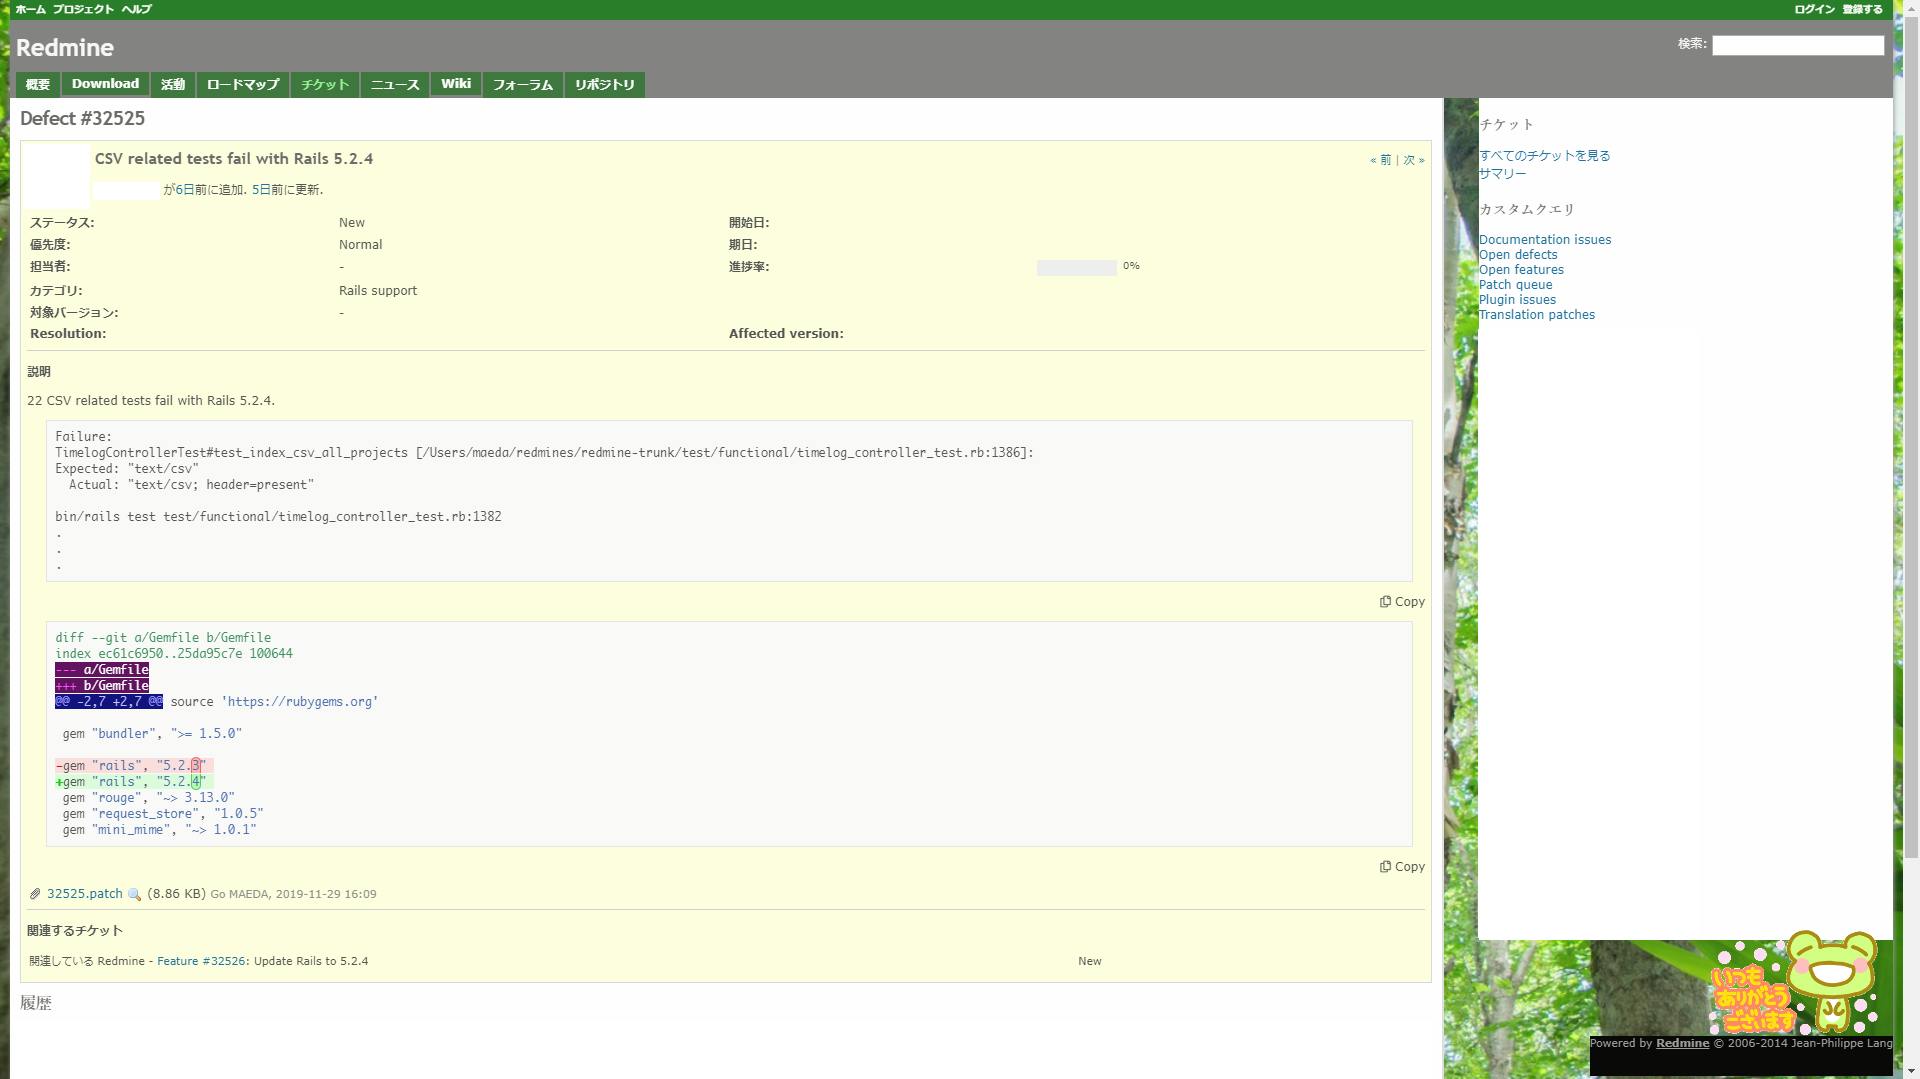
Task: Open the ホーム menu
Action: click(x=29, y=8)
